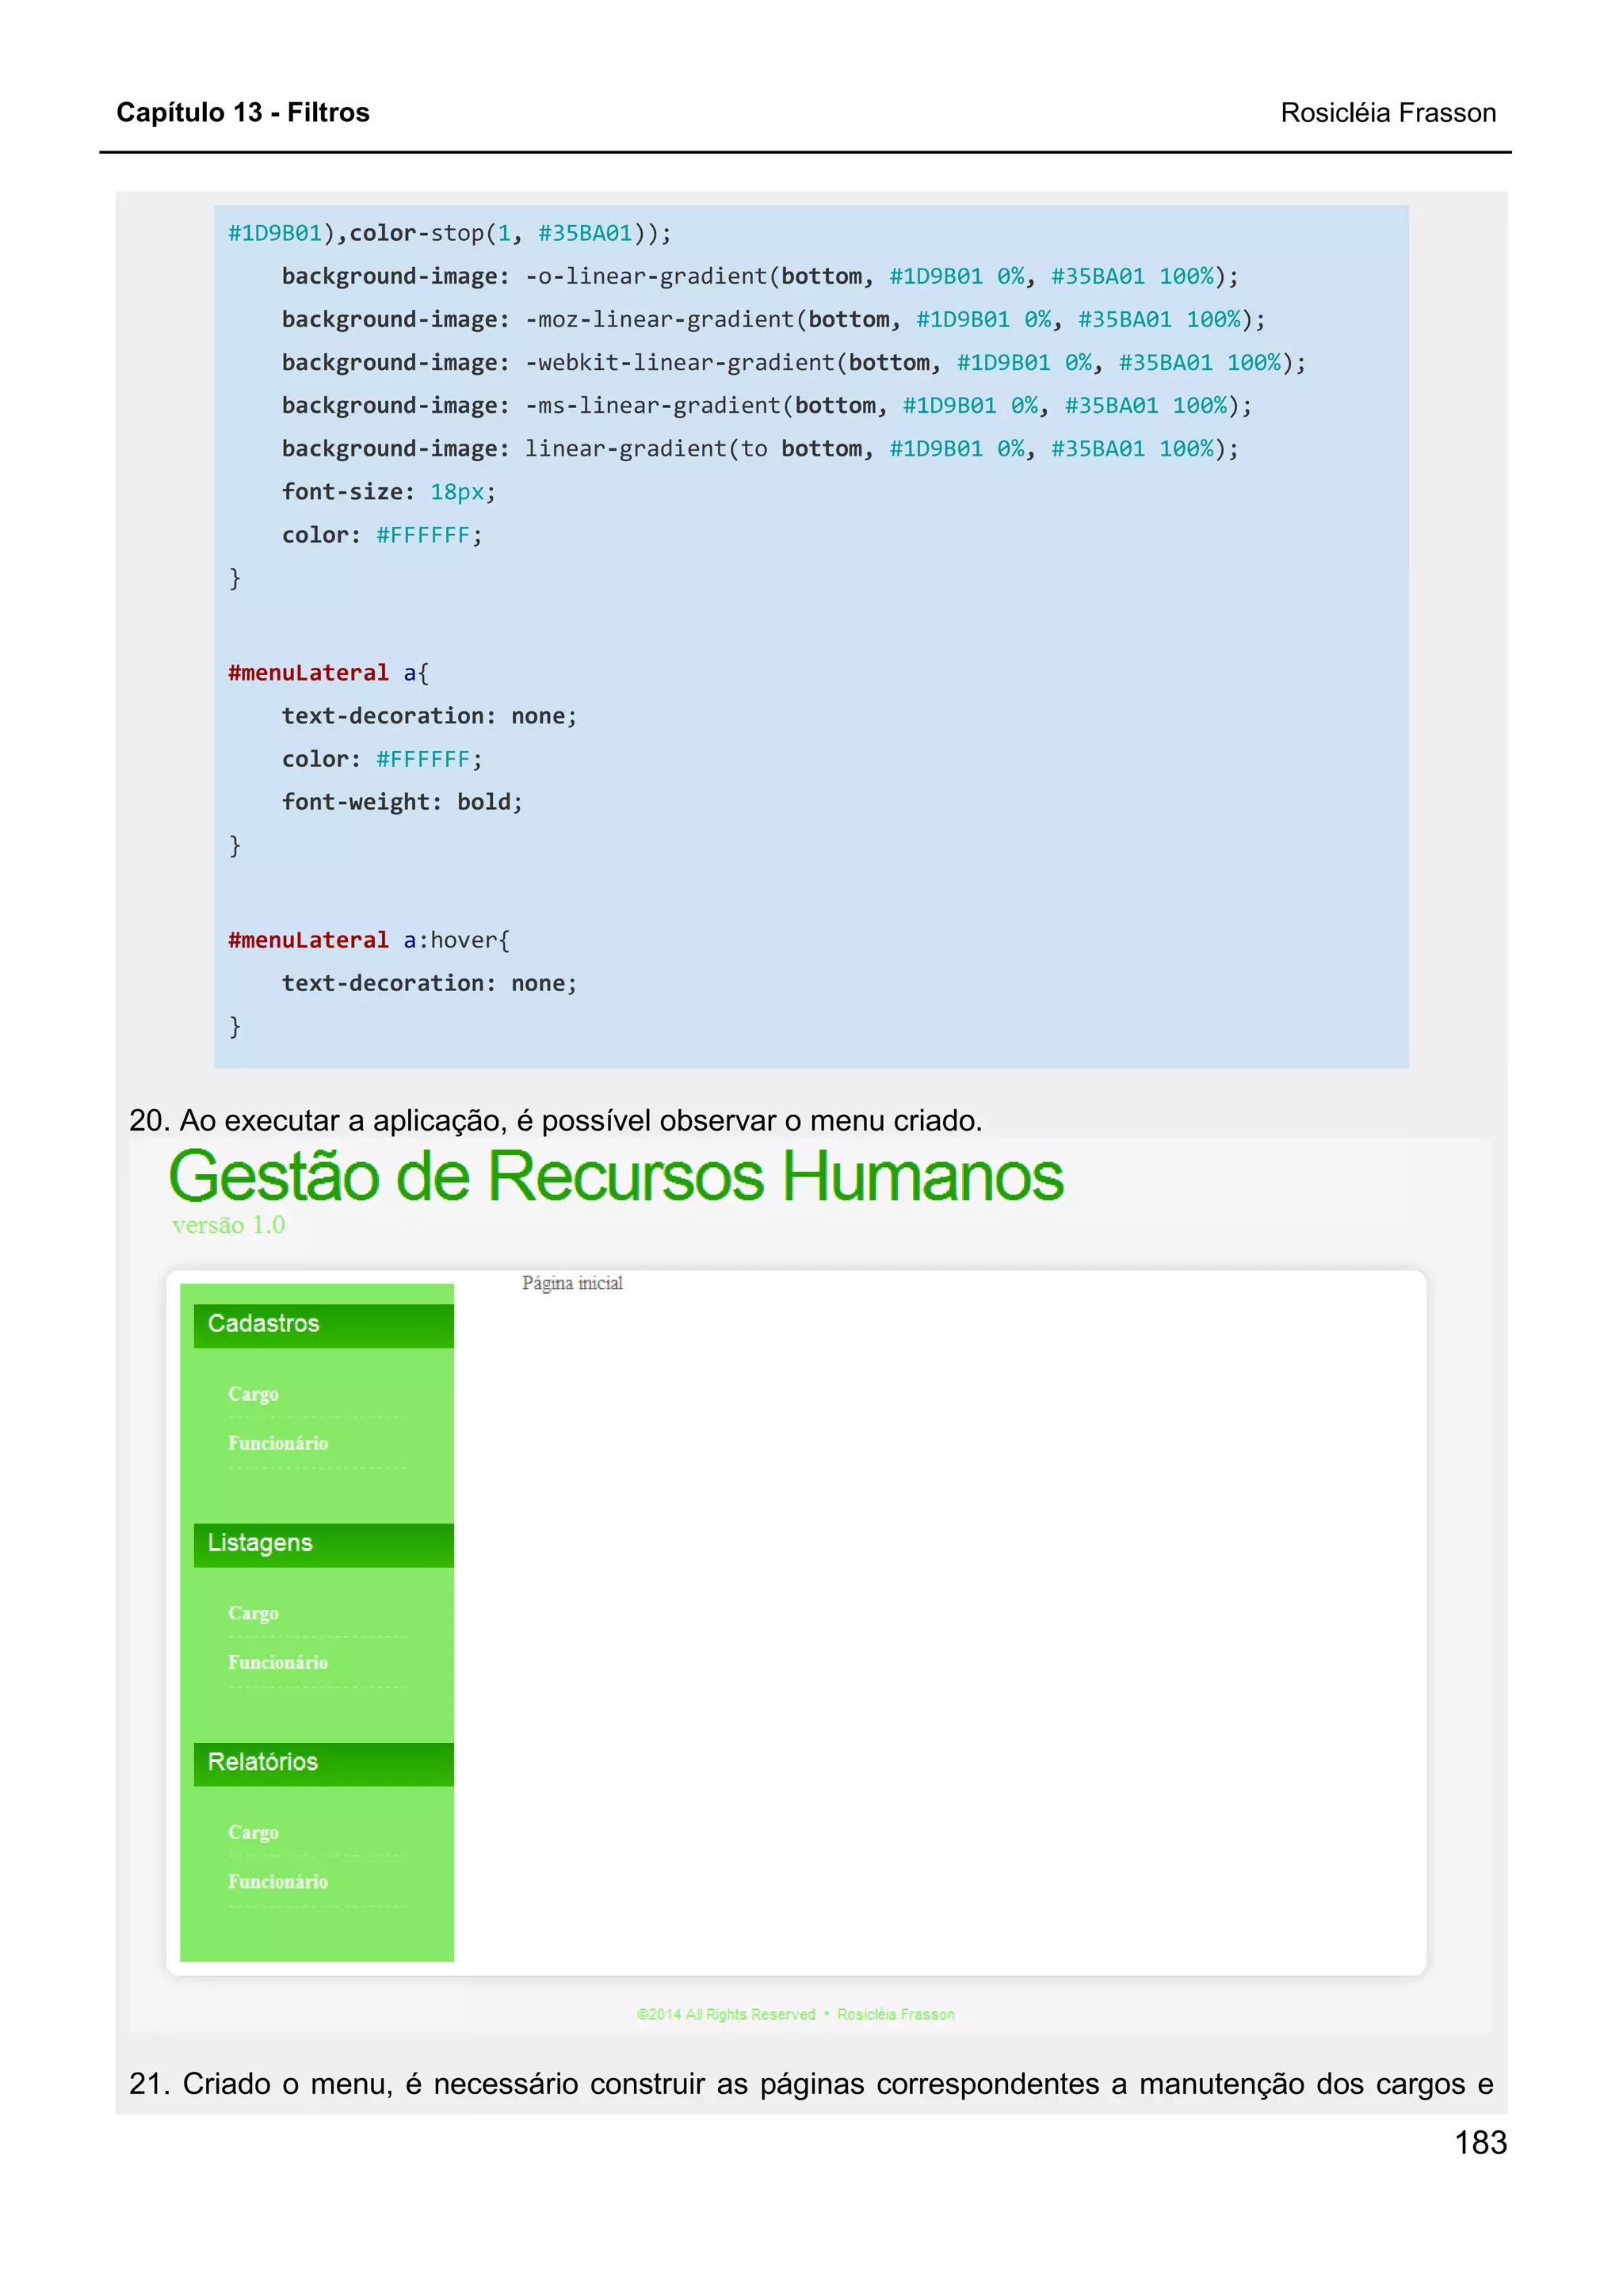
Task: Click the Capítulo 13 - Filtros header
Action: pyautogui.click(x=243, y=112)
